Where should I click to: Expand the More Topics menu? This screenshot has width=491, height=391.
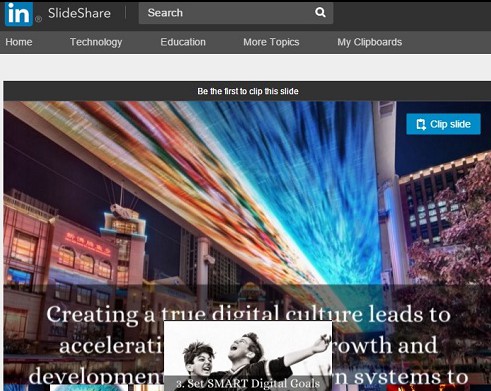tap(271, 42)
